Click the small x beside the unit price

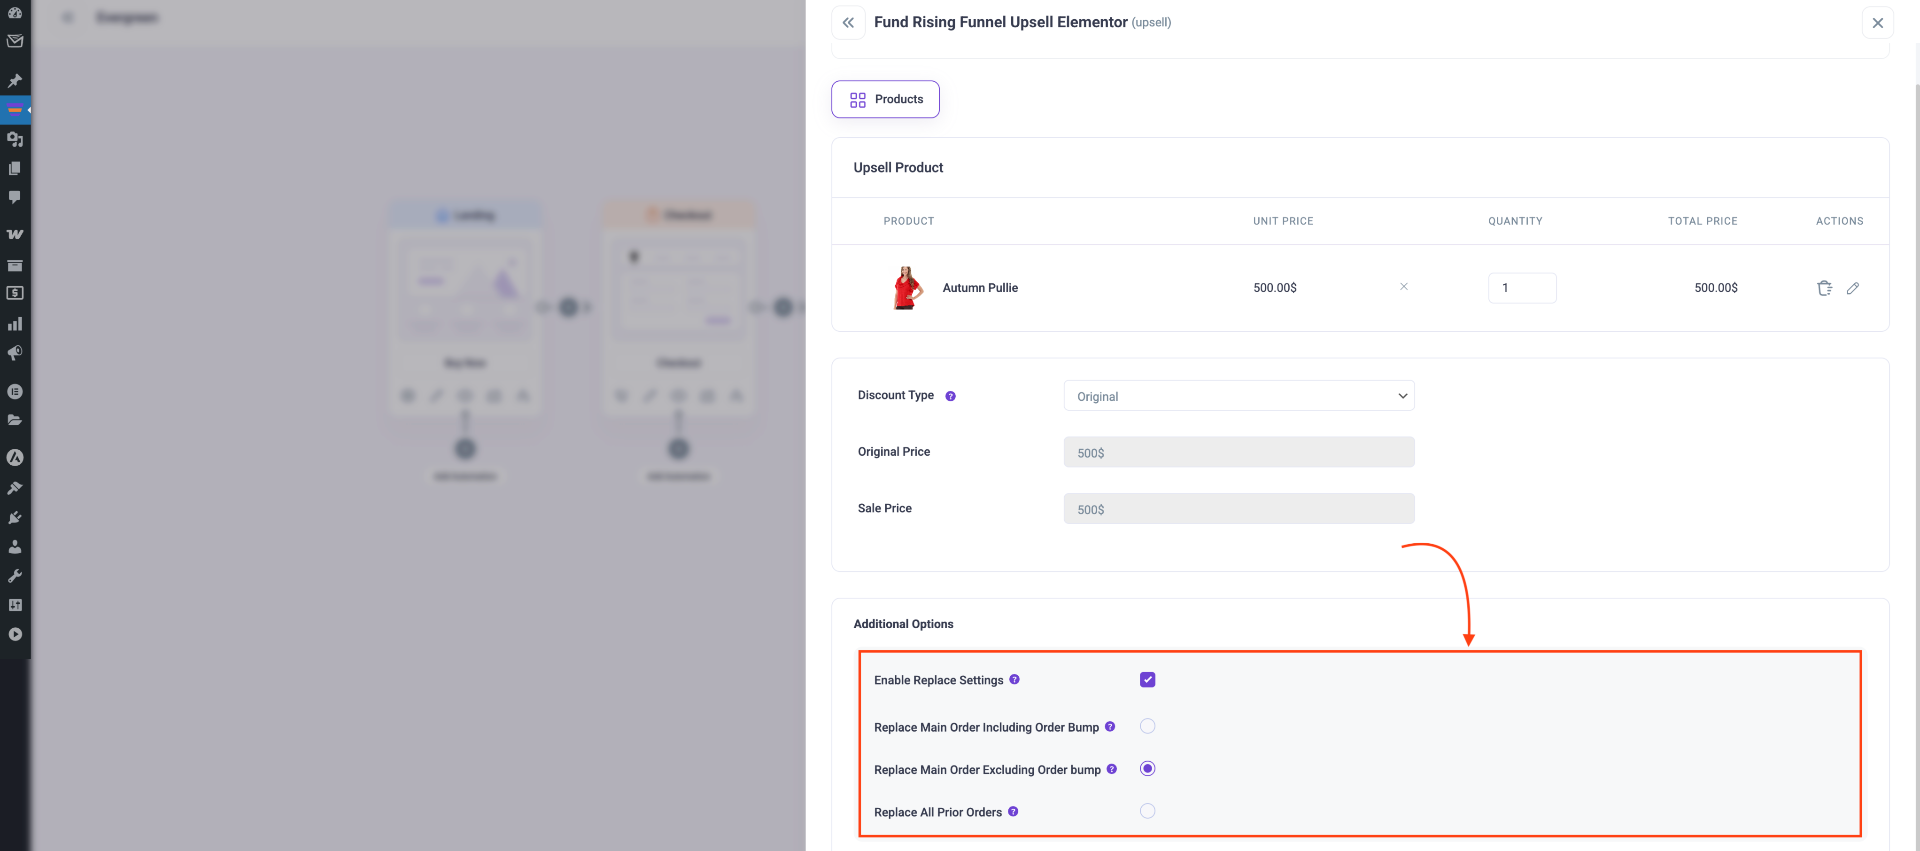pos(1404,287)
